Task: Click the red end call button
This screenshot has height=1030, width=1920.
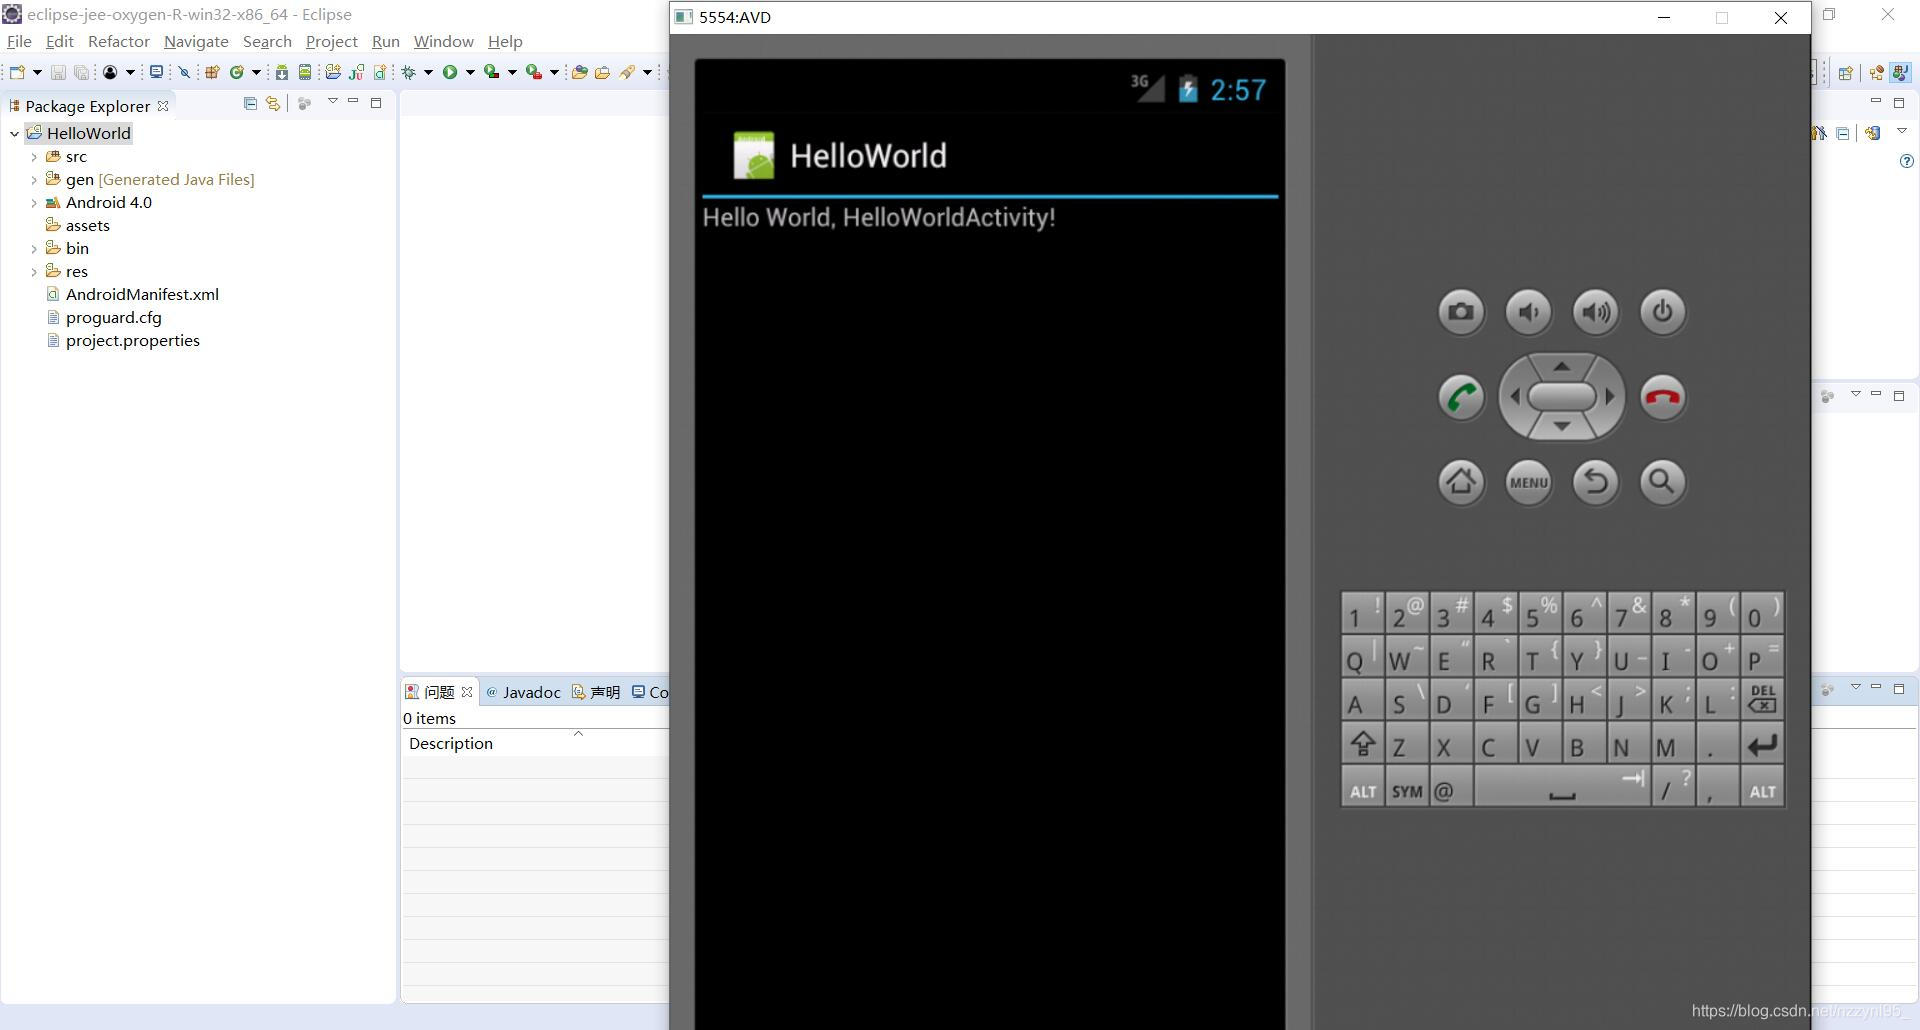Action: coord(1663,397)
